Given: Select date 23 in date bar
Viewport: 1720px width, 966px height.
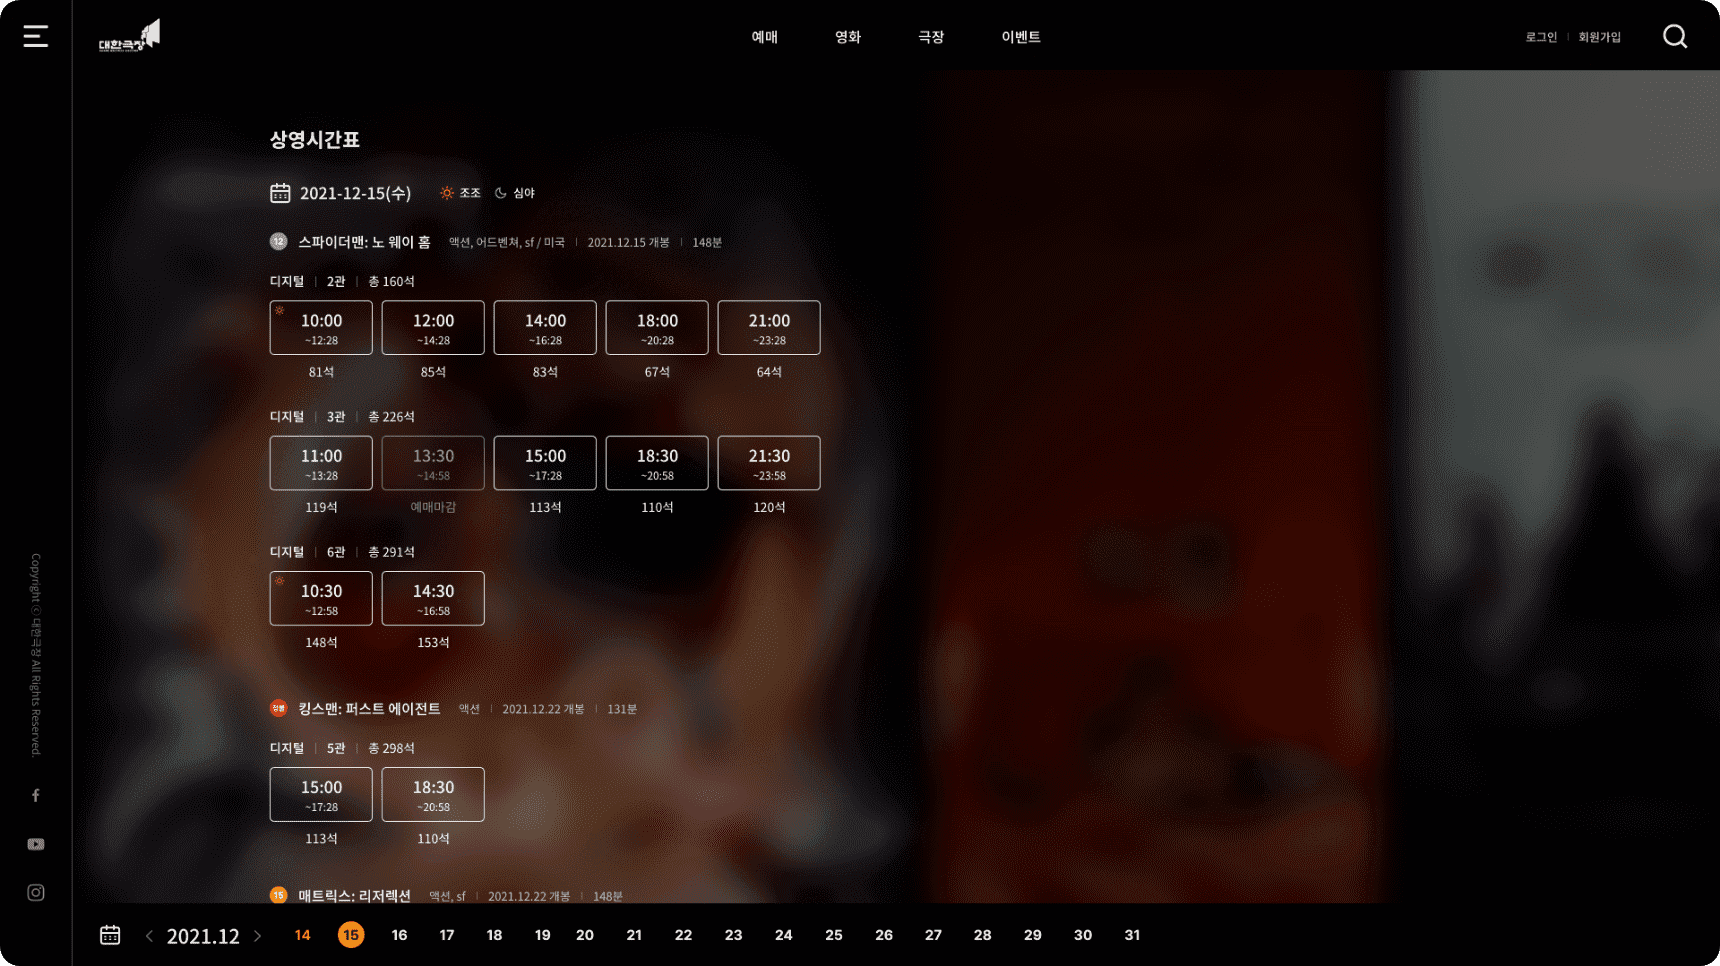Looking at the screenshot, I should (x=733, y=935).
